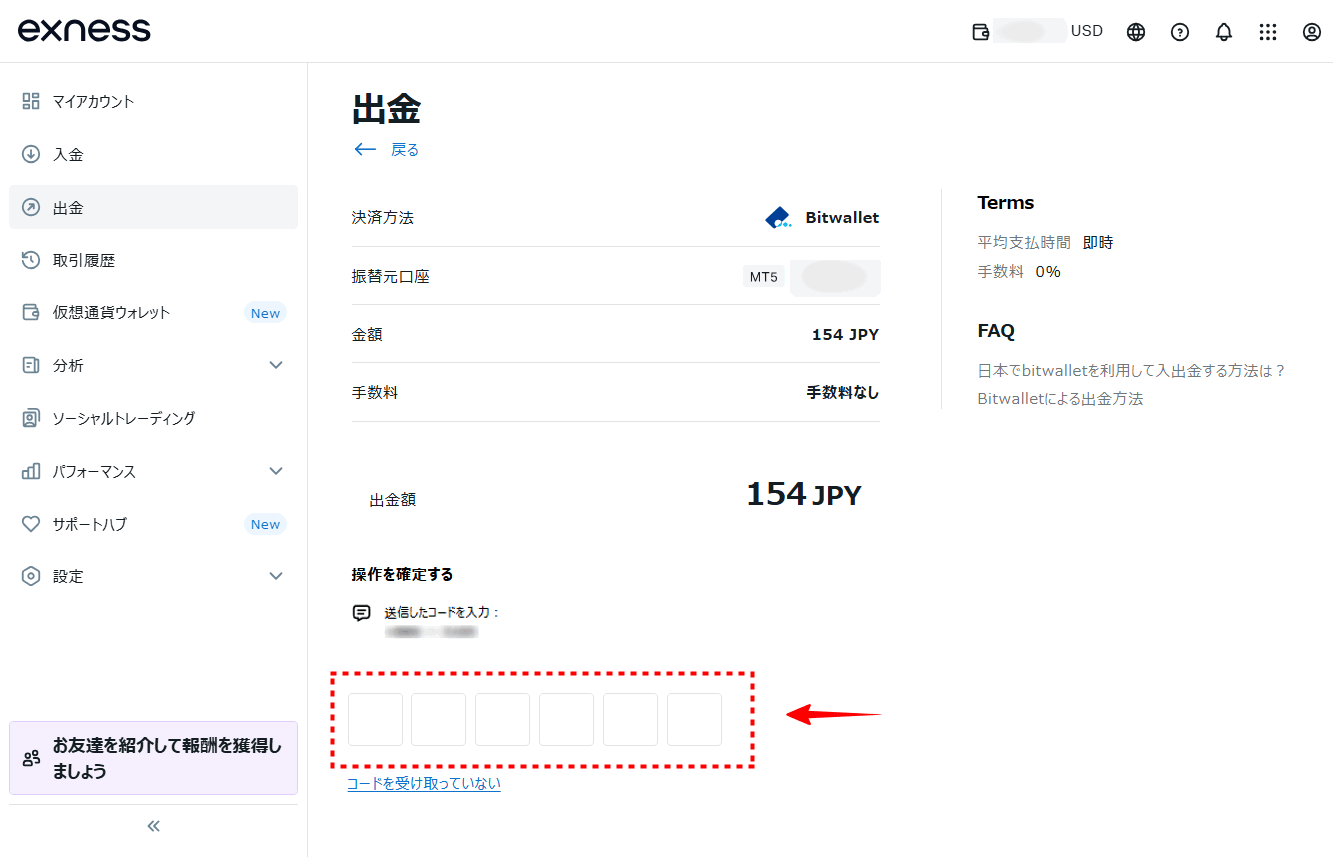Click the first code digit box
This screenshot has height=857, width=1333.
click(x=375, y=720)
